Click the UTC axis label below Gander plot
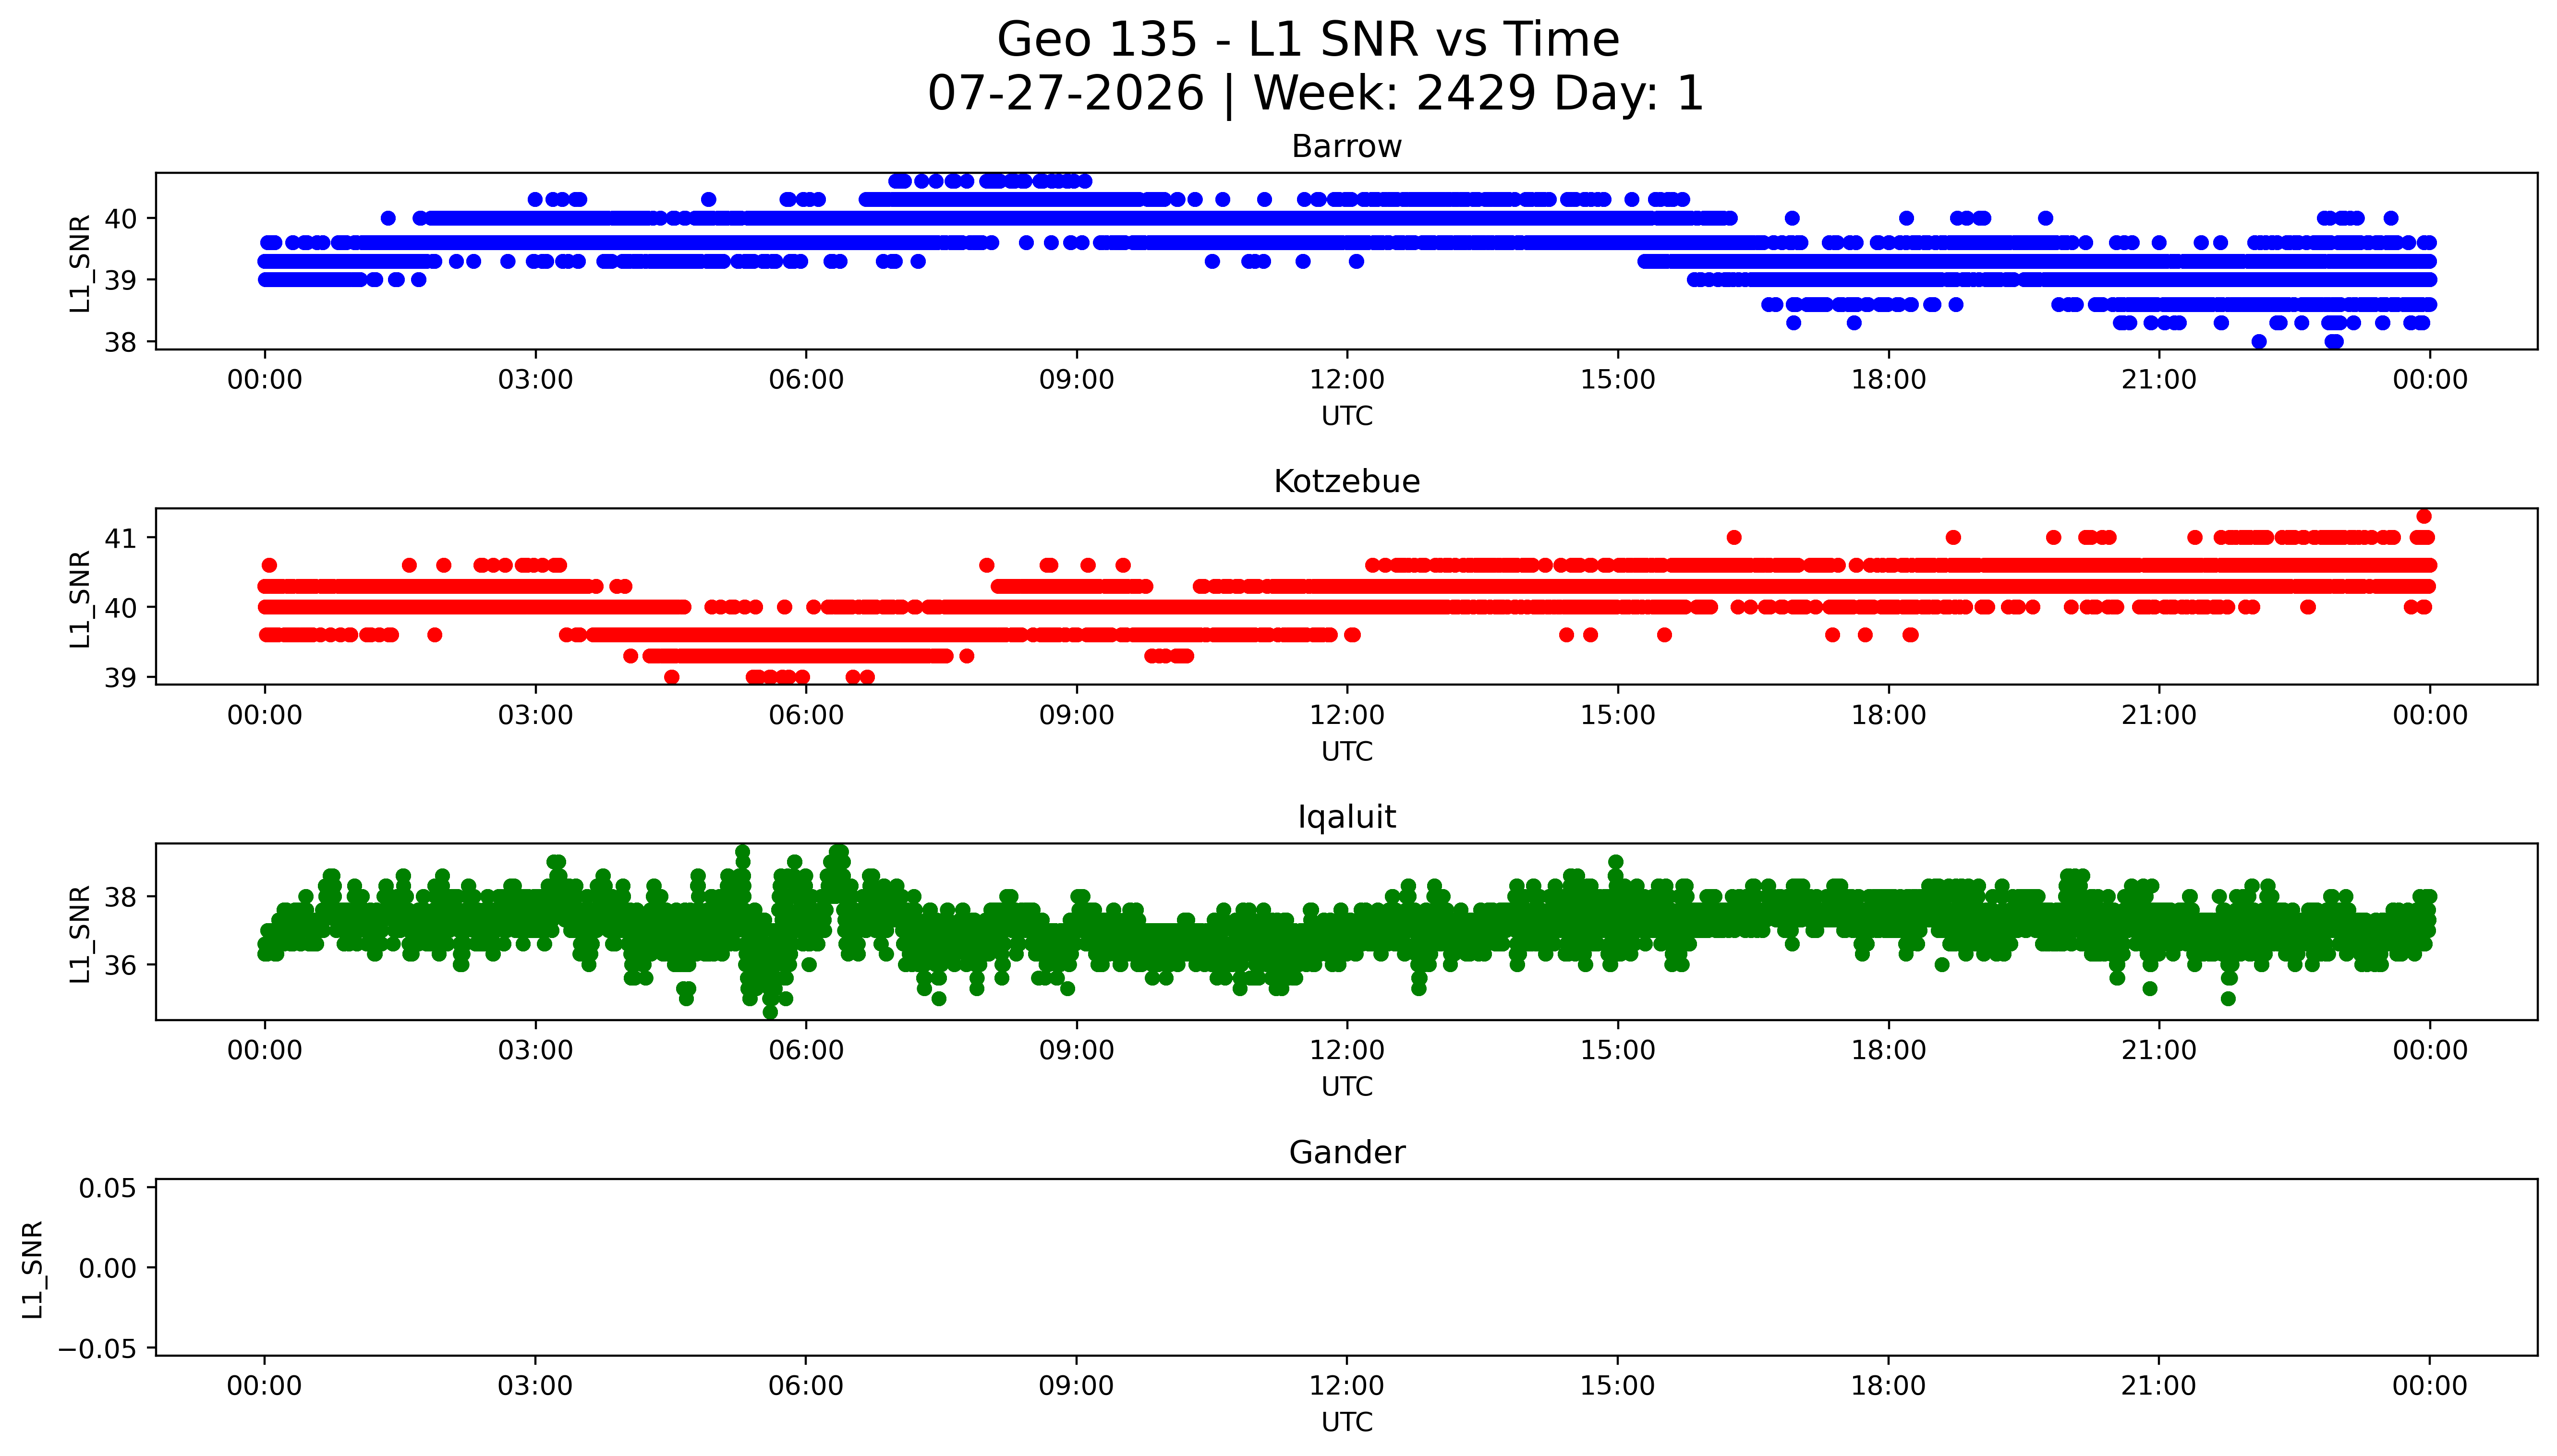2557x1456 pixels. click(x=1347, y=1422)
